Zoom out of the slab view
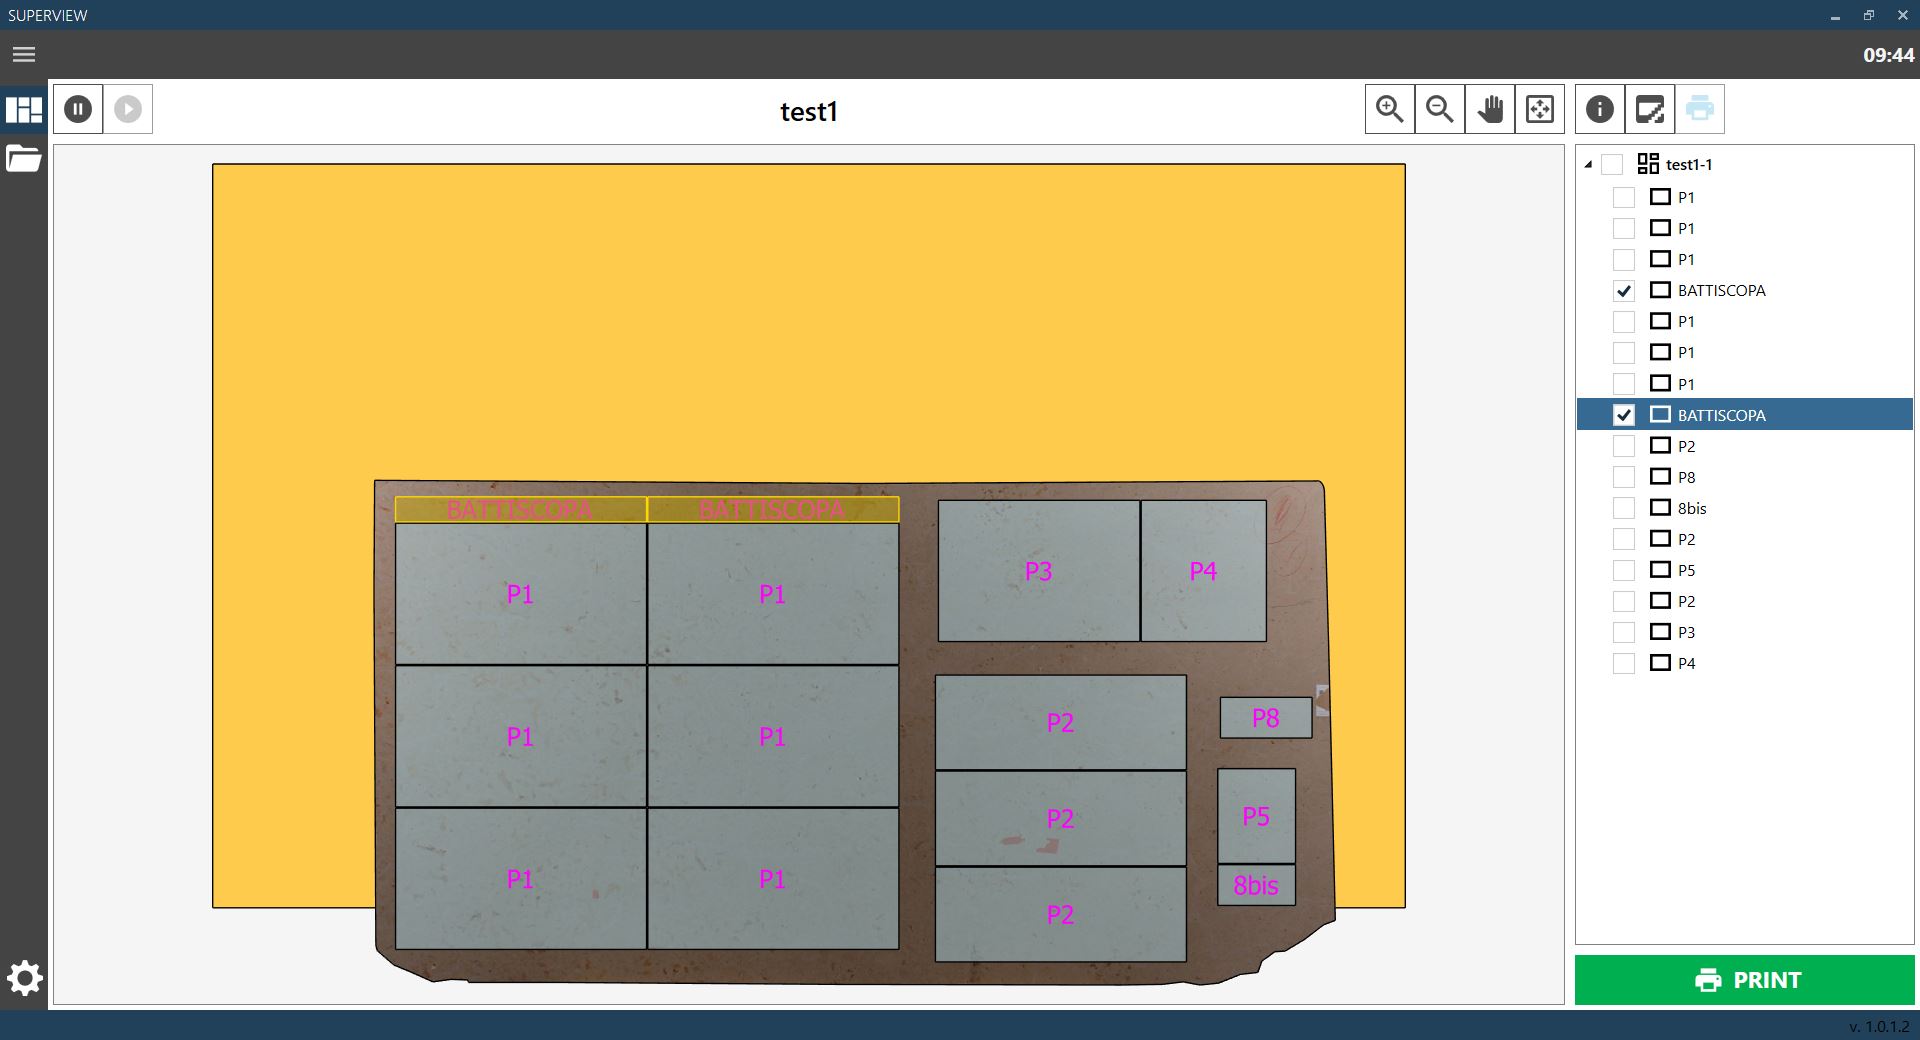The height and width of the screenshot is (1040, 1920). point(1440,109)
